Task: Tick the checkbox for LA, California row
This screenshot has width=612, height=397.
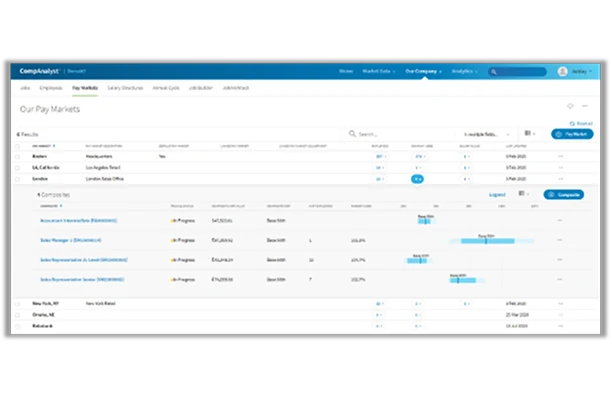Action: (x=17, y=168)
